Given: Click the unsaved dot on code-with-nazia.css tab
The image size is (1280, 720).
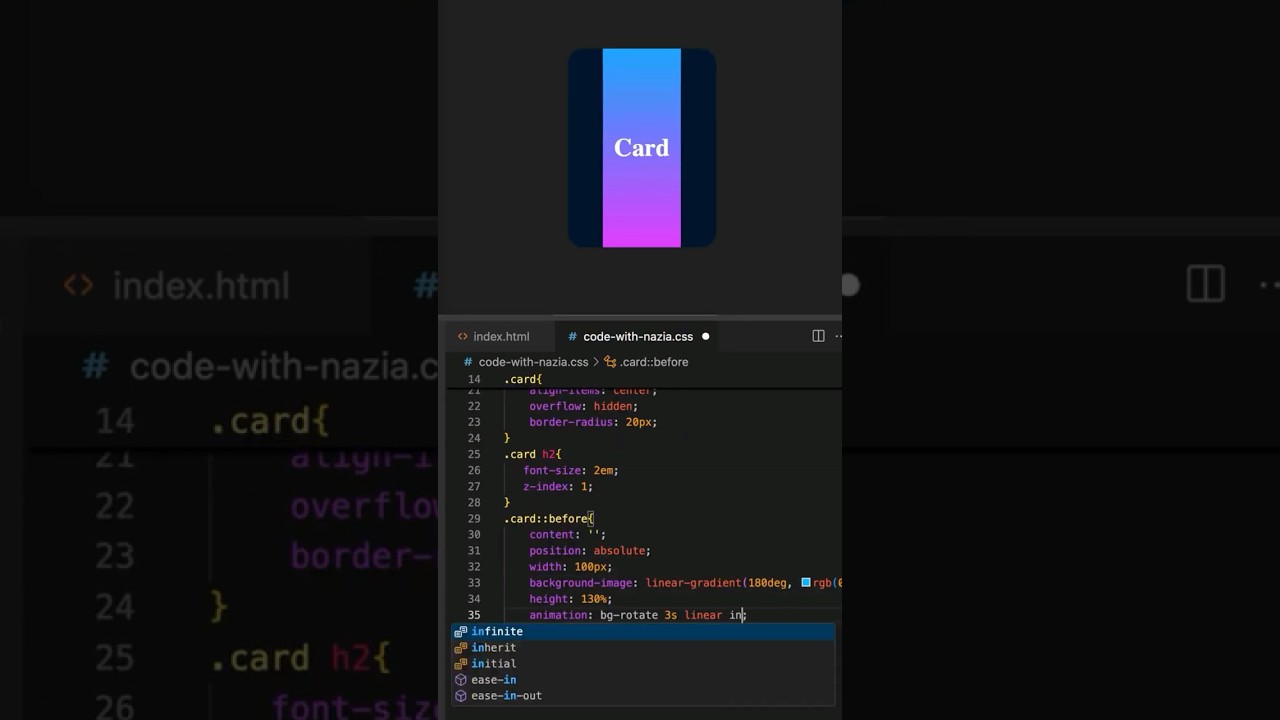Looking at the screenshot, I should coord(705,337).
